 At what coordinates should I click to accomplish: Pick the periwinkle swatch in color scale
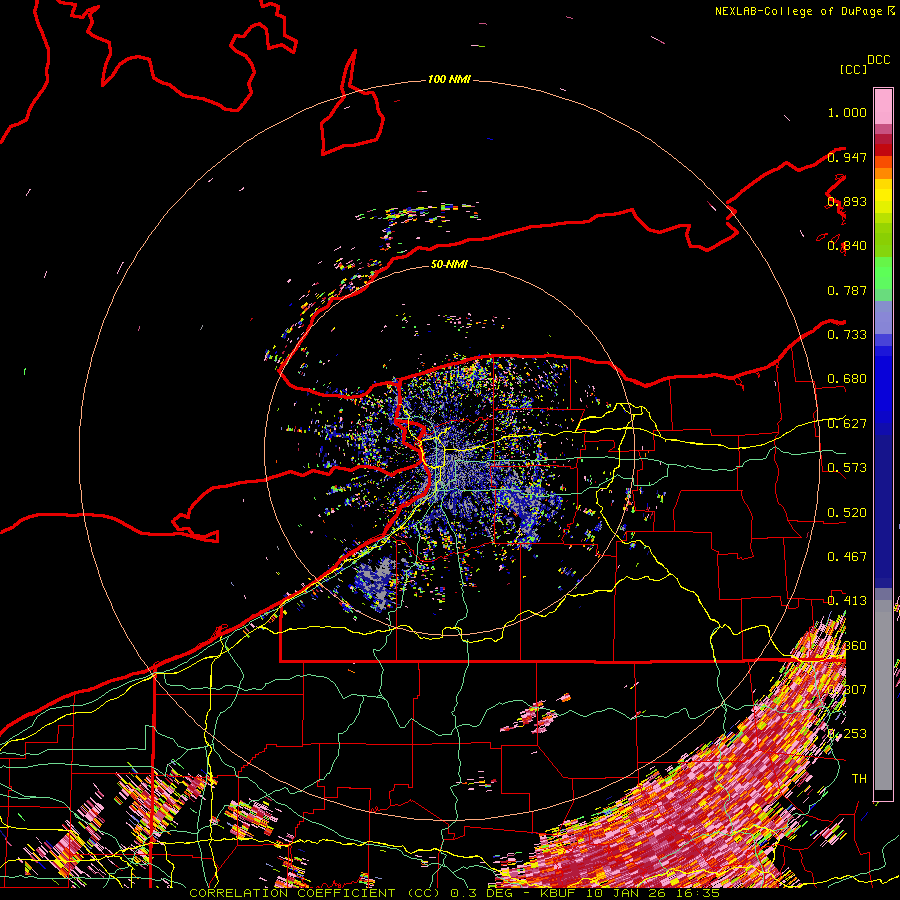click(883, 317)
